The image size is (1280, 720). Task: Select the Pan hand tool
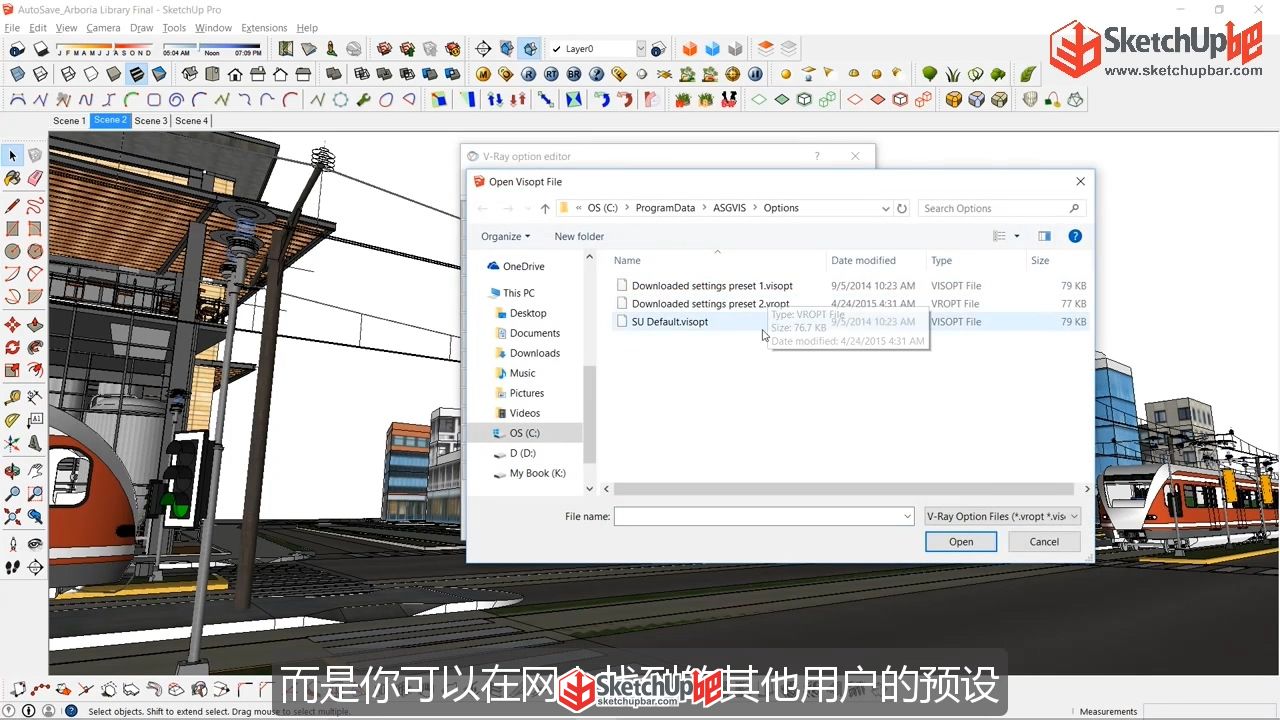click(35, 471)
